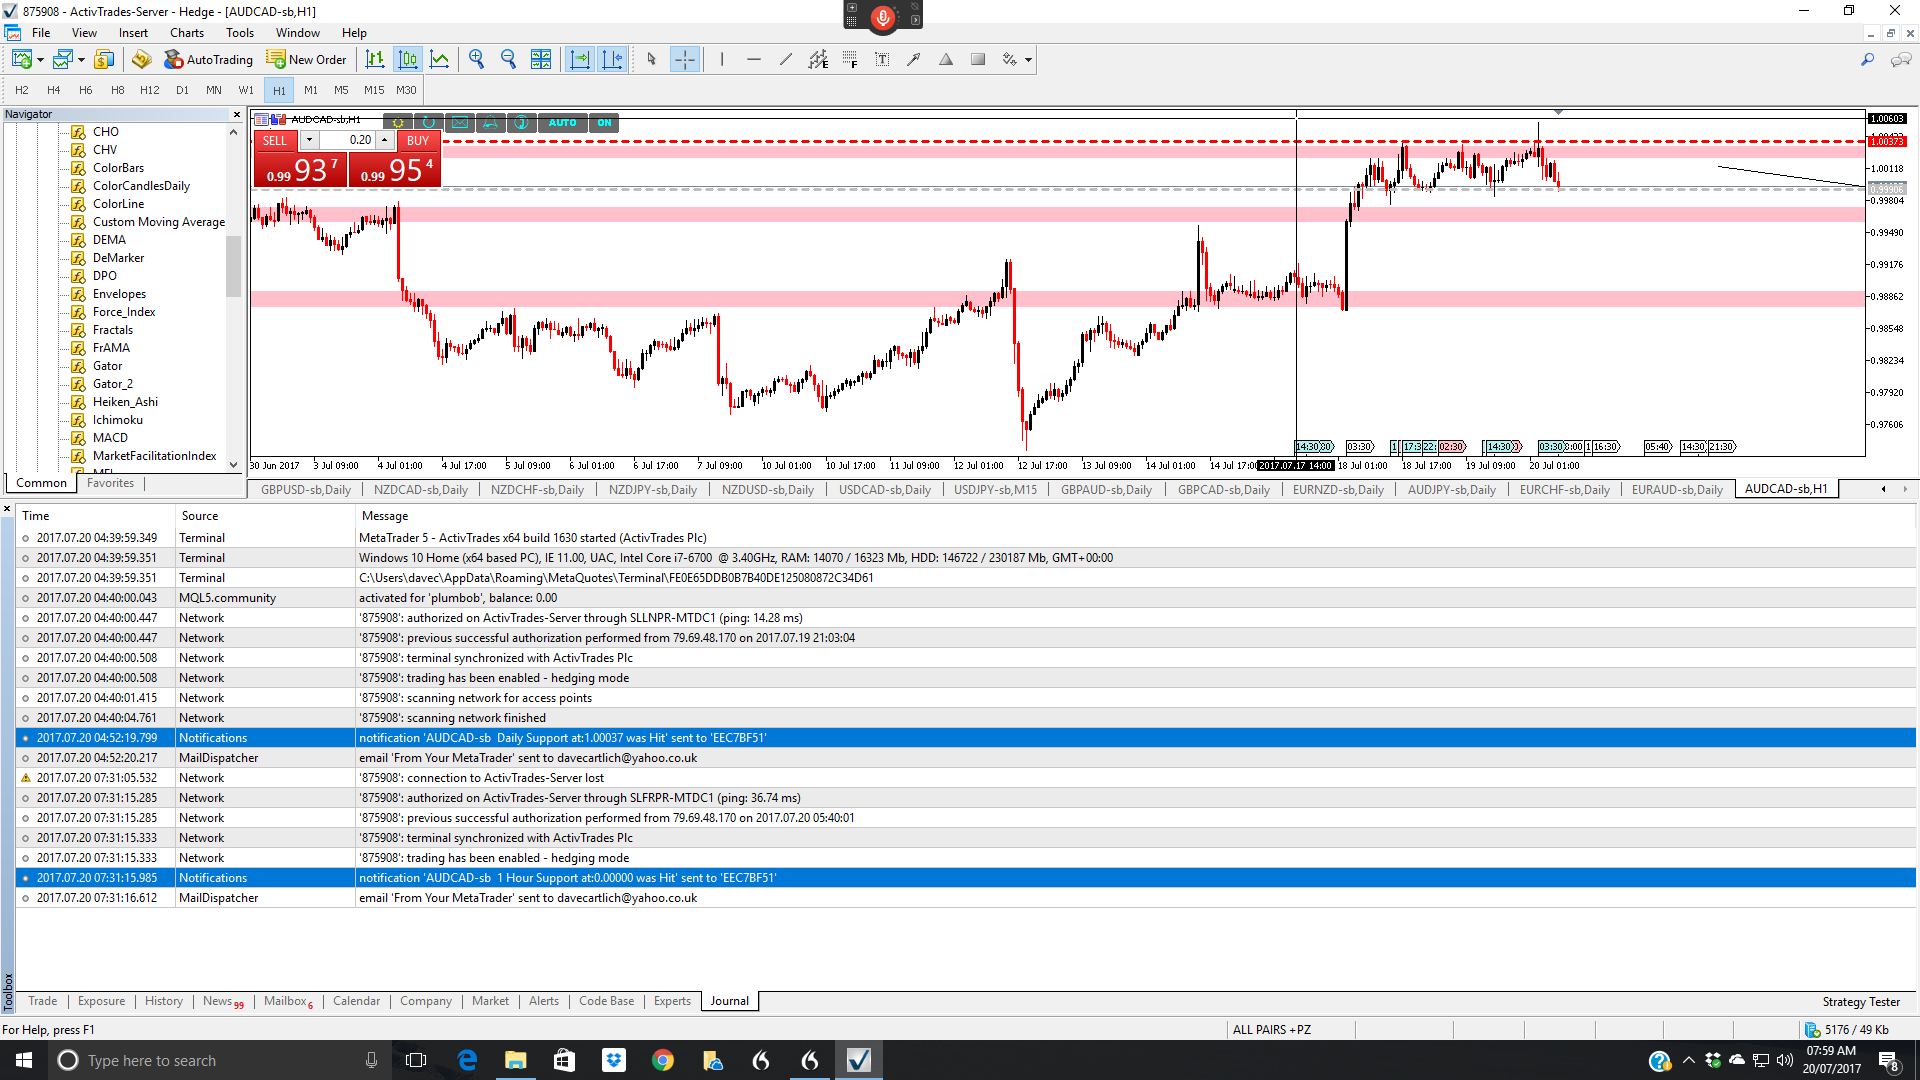Zoom out of the chart
Screen dimensions: 1920x1080
[508, 60]
